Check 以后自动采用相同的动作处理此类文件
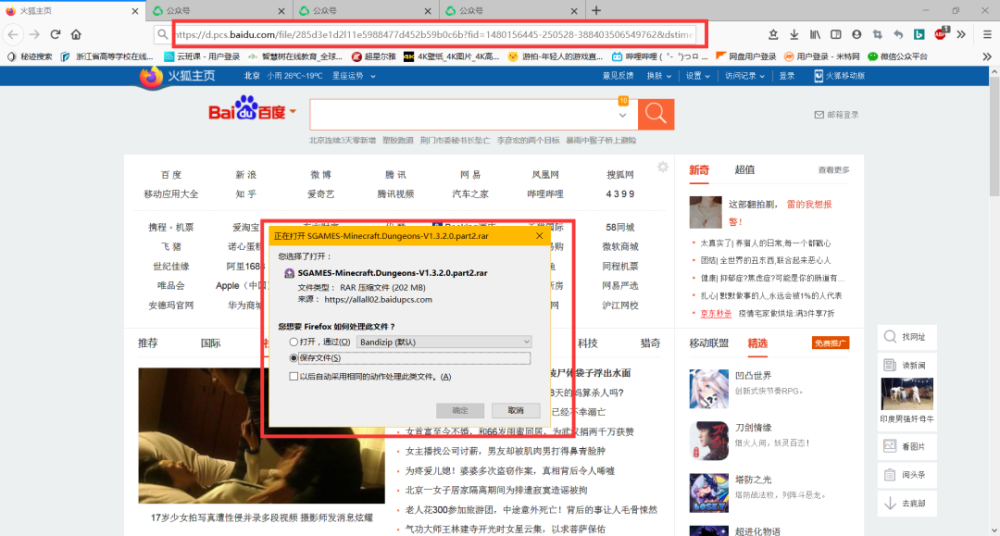This screenshot has height=536, width=1000. point(293,376)
